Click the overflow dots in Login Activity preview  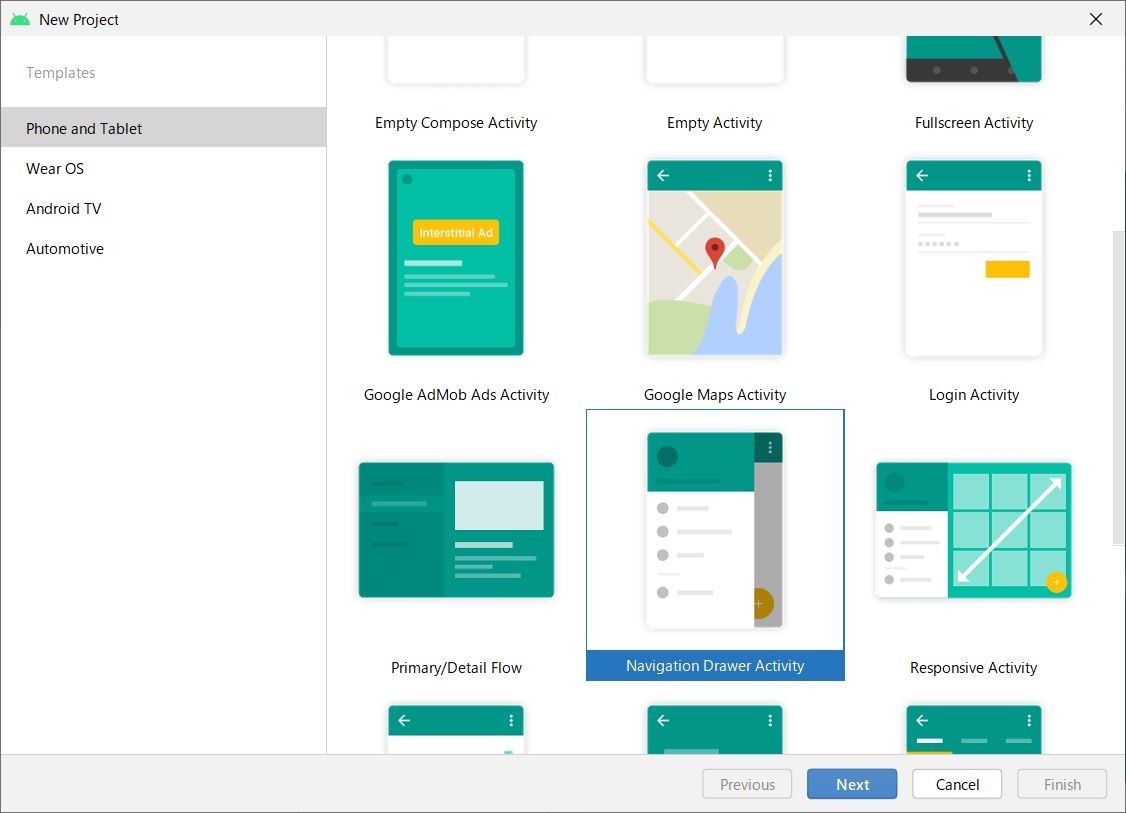coord(1029,175)
